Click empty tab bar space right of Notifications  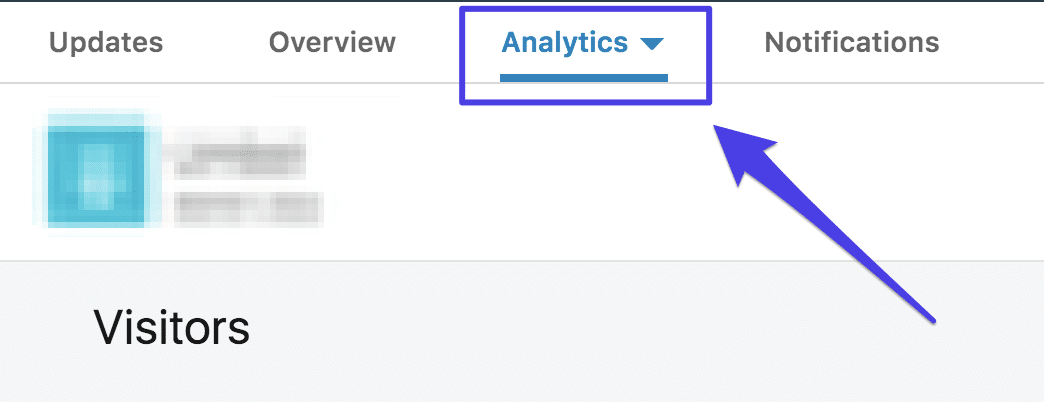click(x=995, y=43)
